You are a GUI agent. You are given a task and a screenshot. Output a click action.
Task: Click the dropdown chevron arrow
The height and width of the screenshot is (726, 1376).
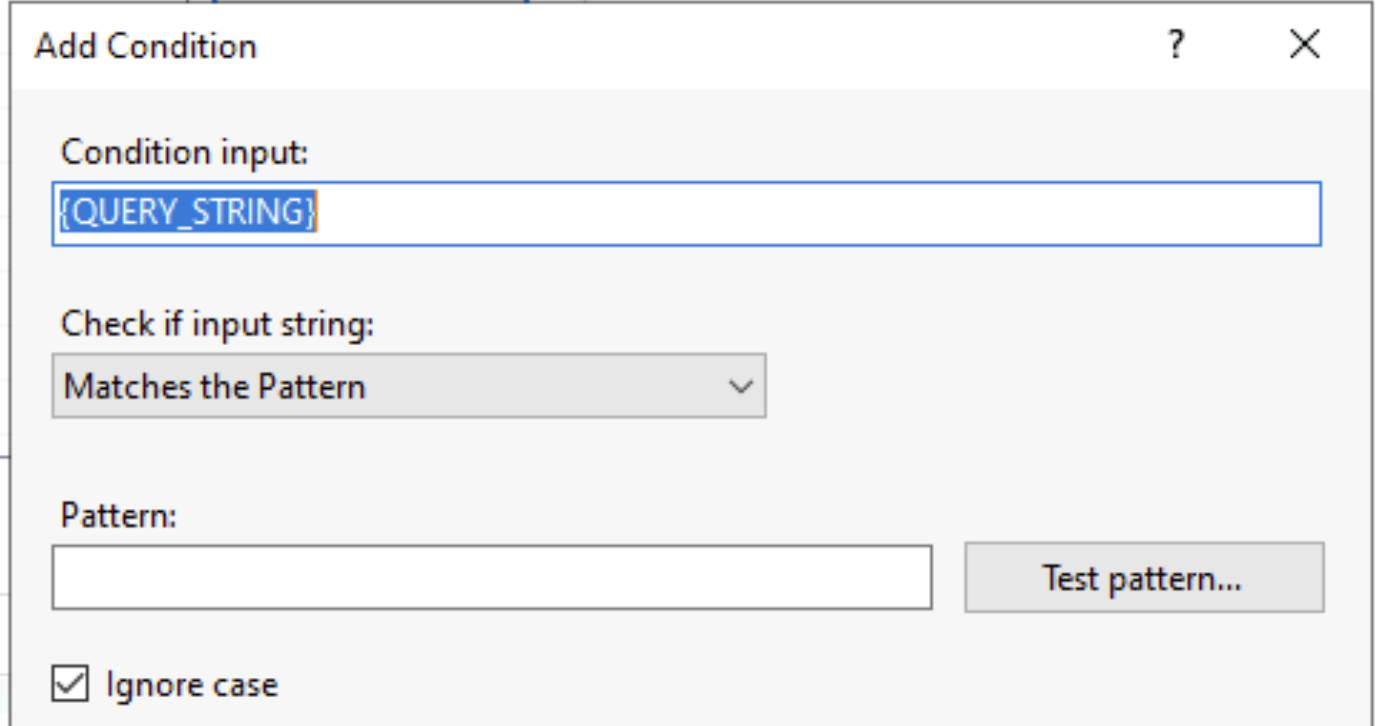pos(741,386)
